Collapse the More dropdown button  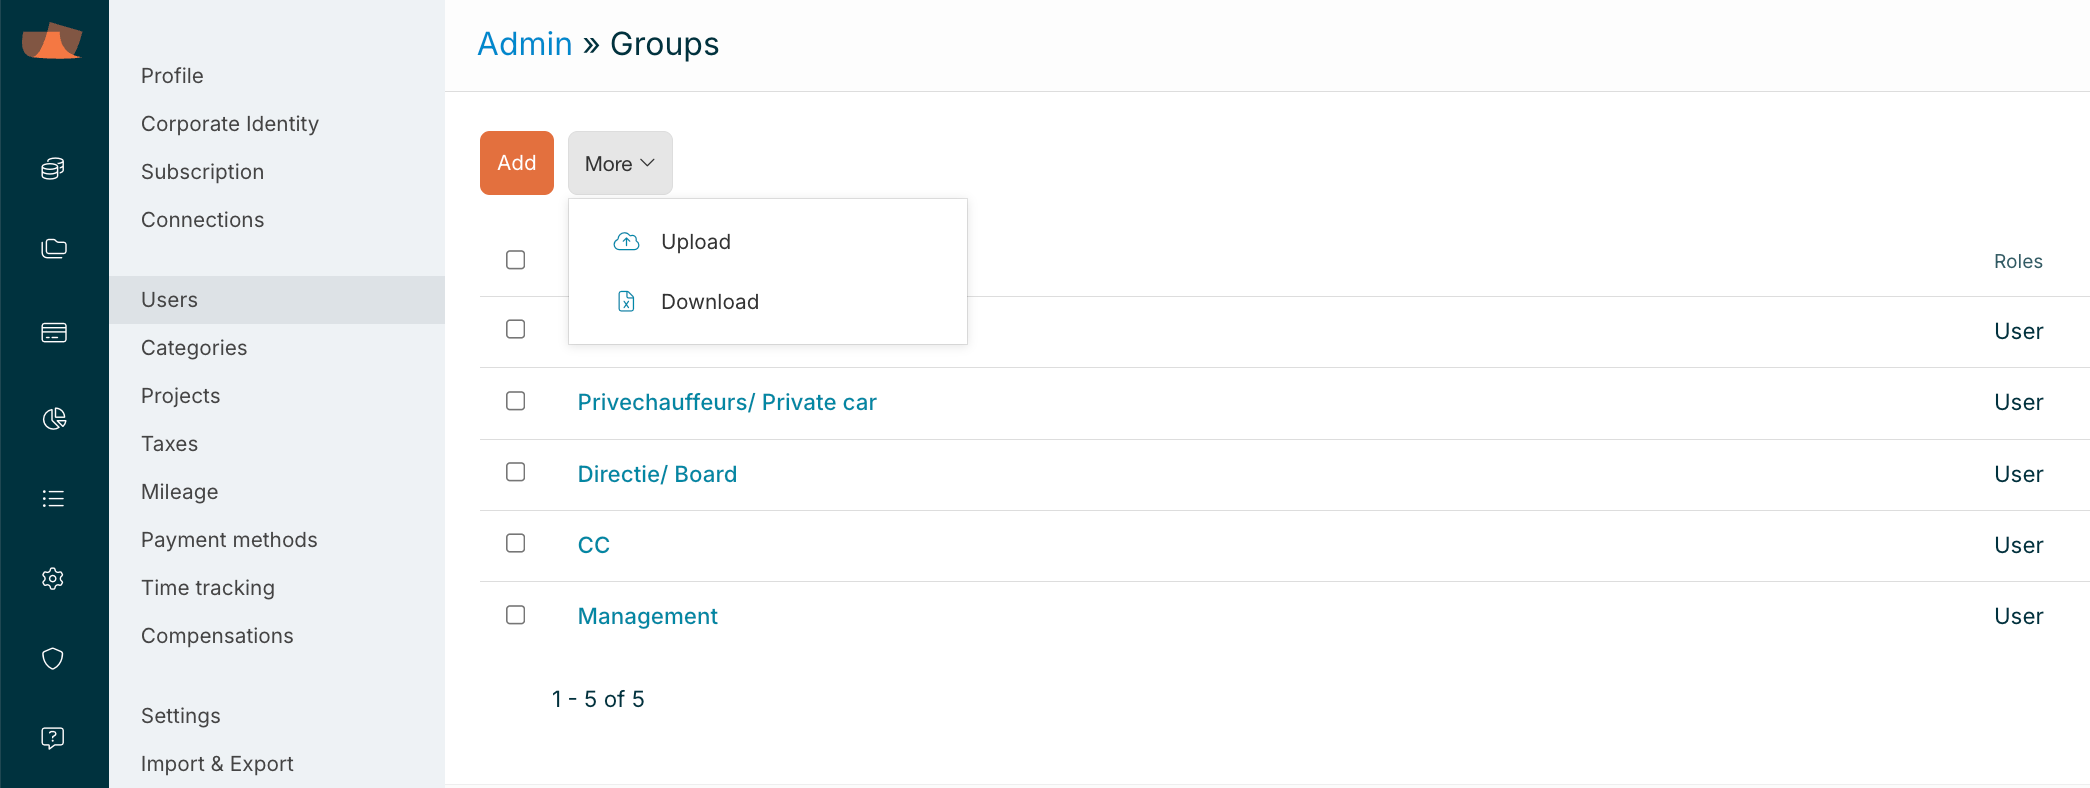tap(620, 163)
